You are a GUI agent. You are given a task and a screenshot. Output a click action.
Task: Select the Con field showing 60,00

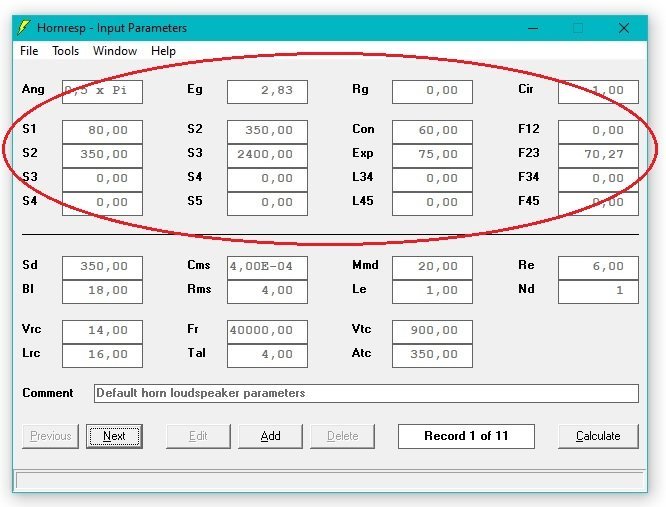(432, 132)
